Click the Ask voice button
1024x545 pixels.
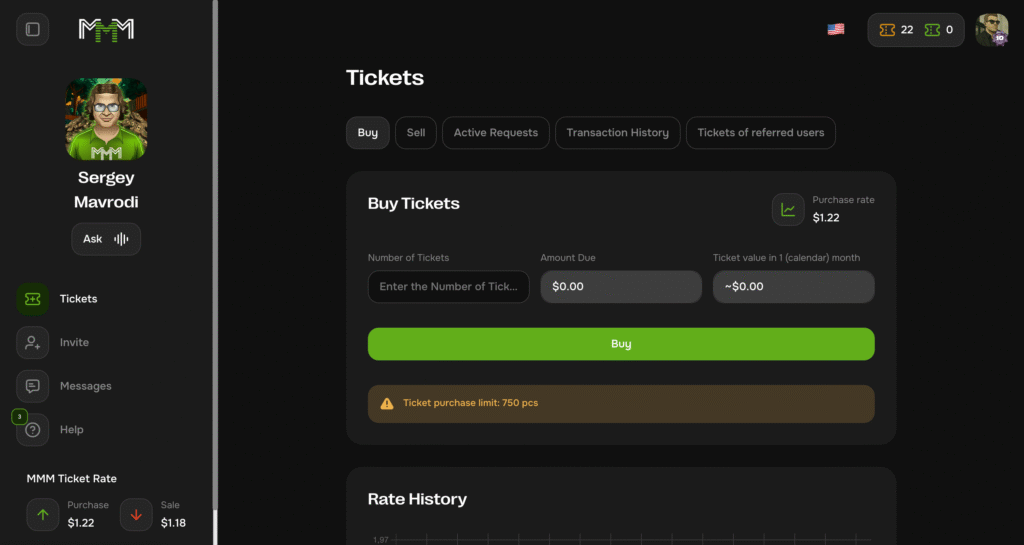coord(106,239)
